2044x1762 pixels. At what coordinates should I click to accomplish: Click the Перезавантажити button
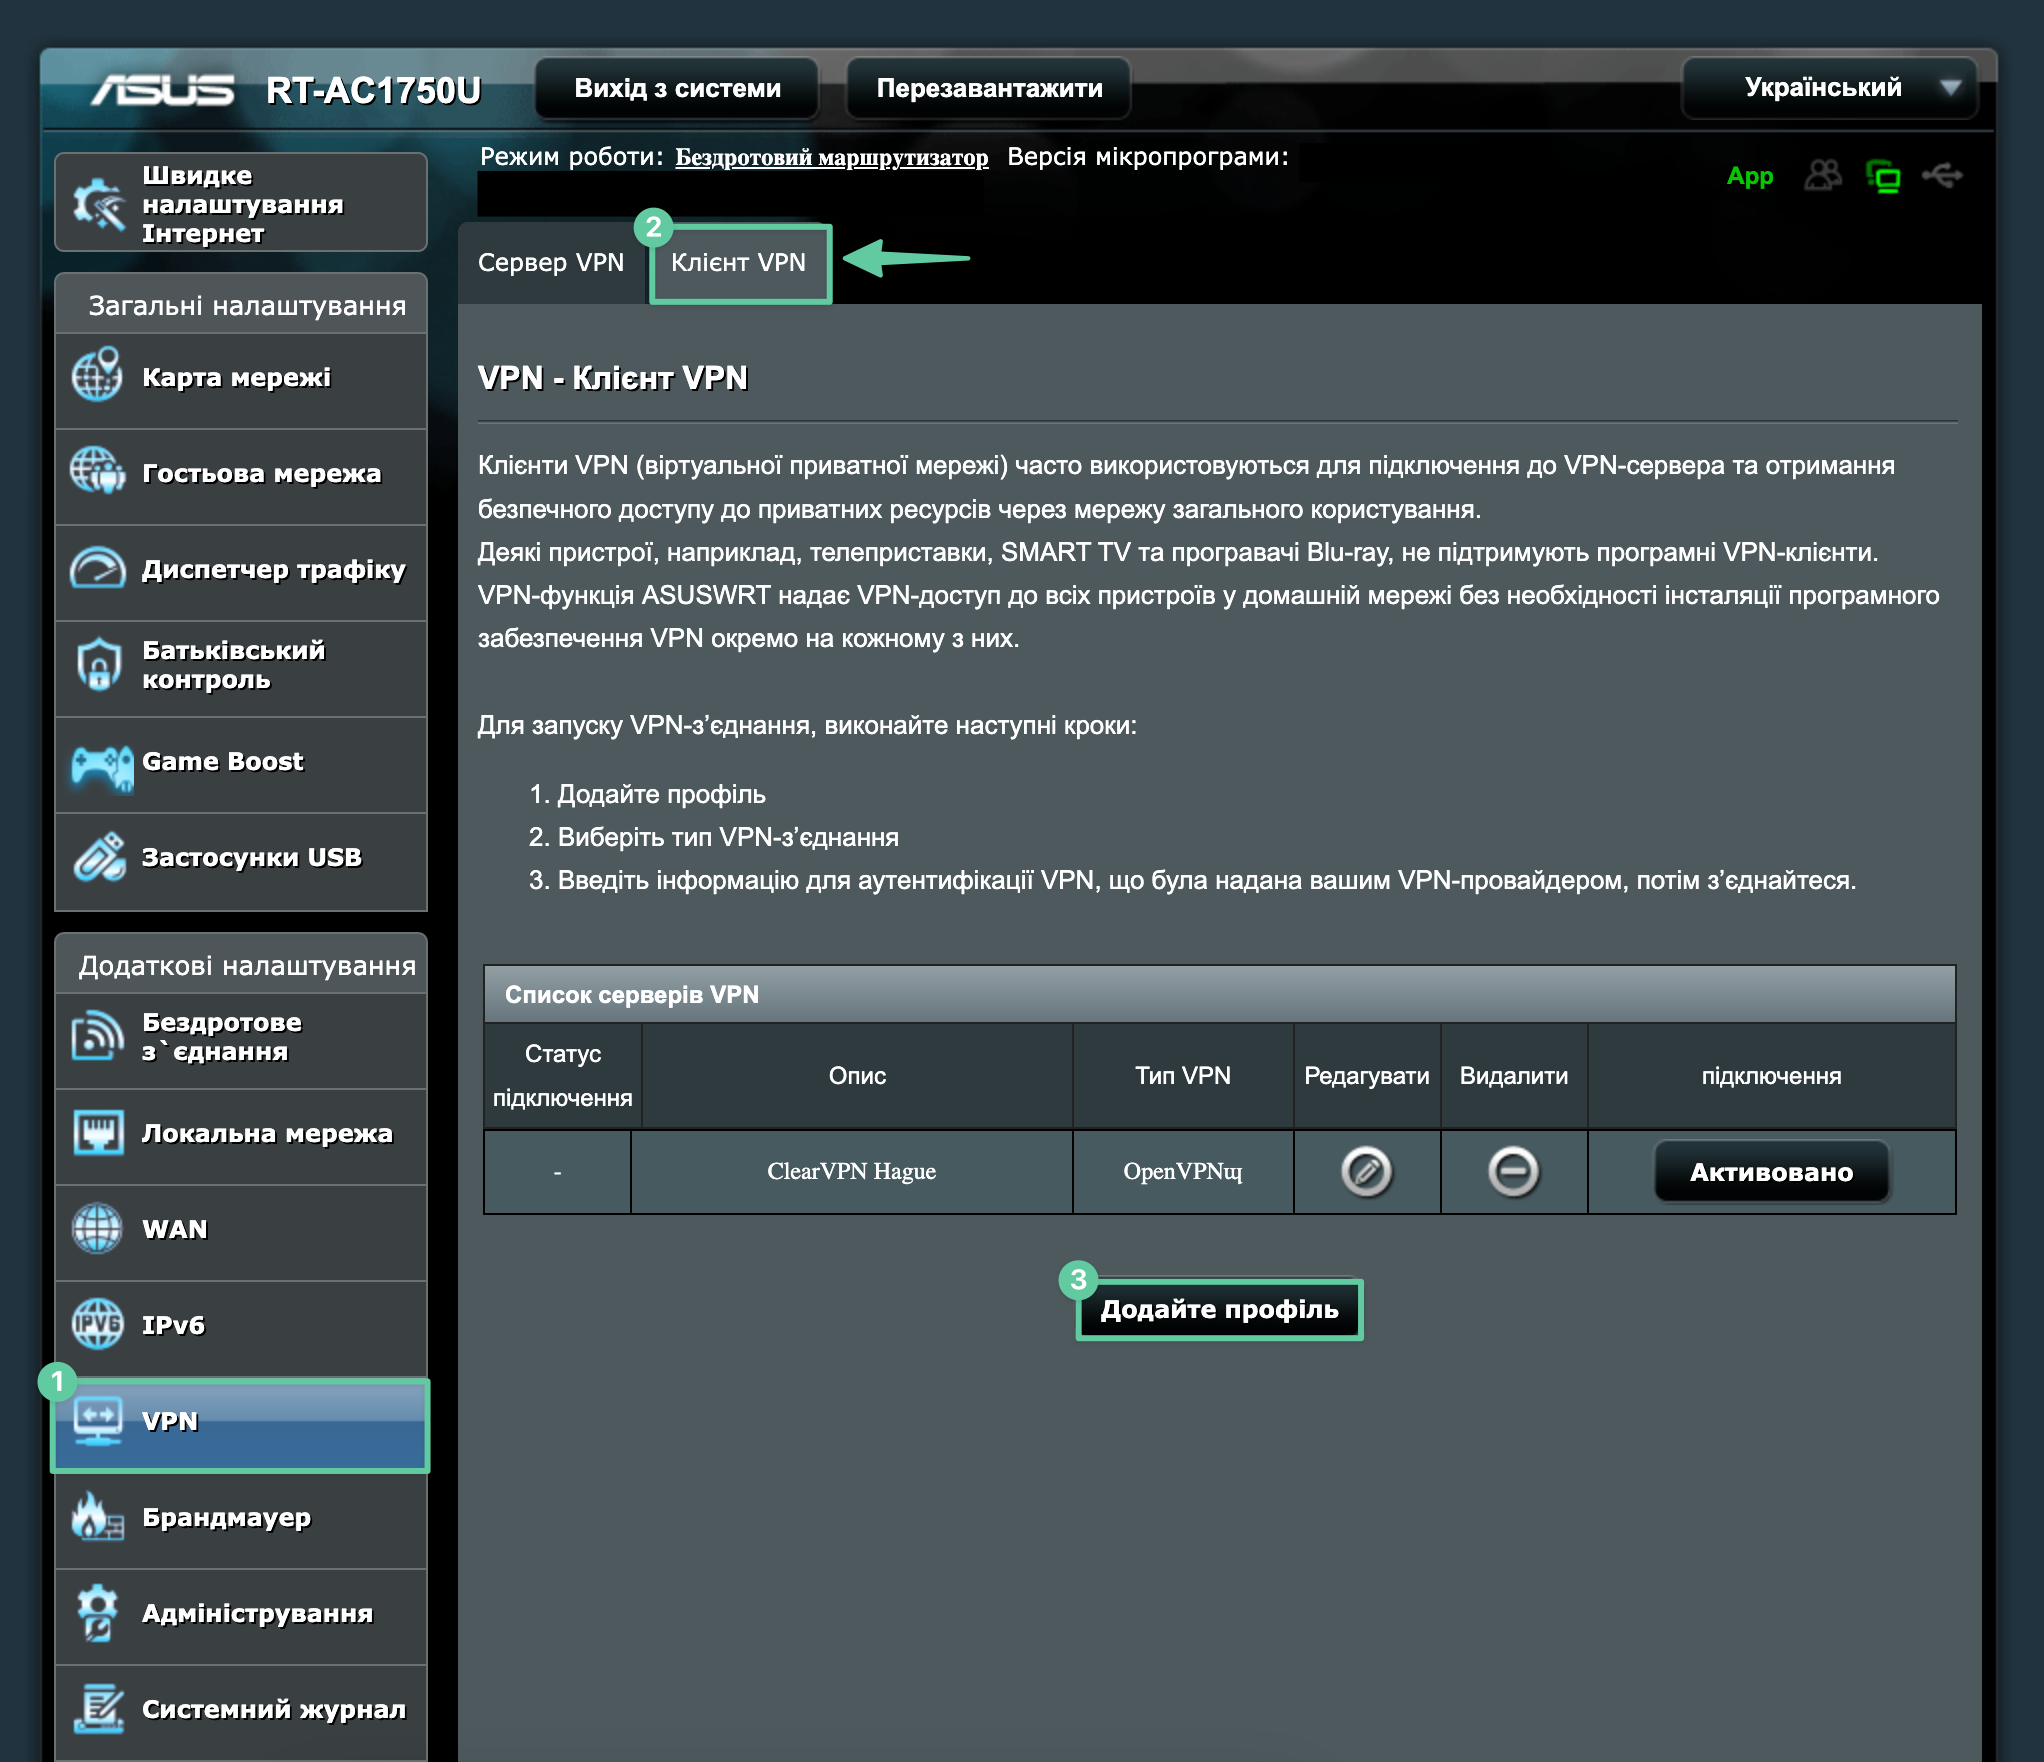[989, 88]
